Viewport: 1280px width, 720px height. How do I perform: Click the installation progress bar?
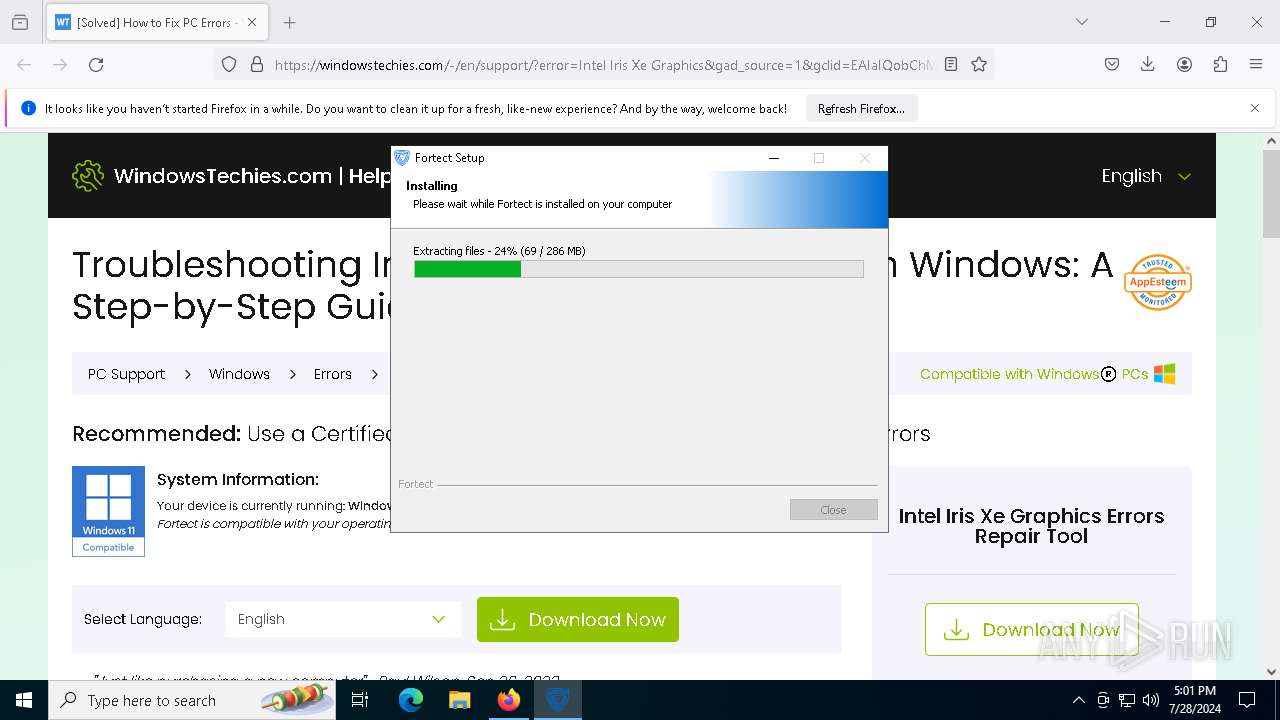pos(639,269)
